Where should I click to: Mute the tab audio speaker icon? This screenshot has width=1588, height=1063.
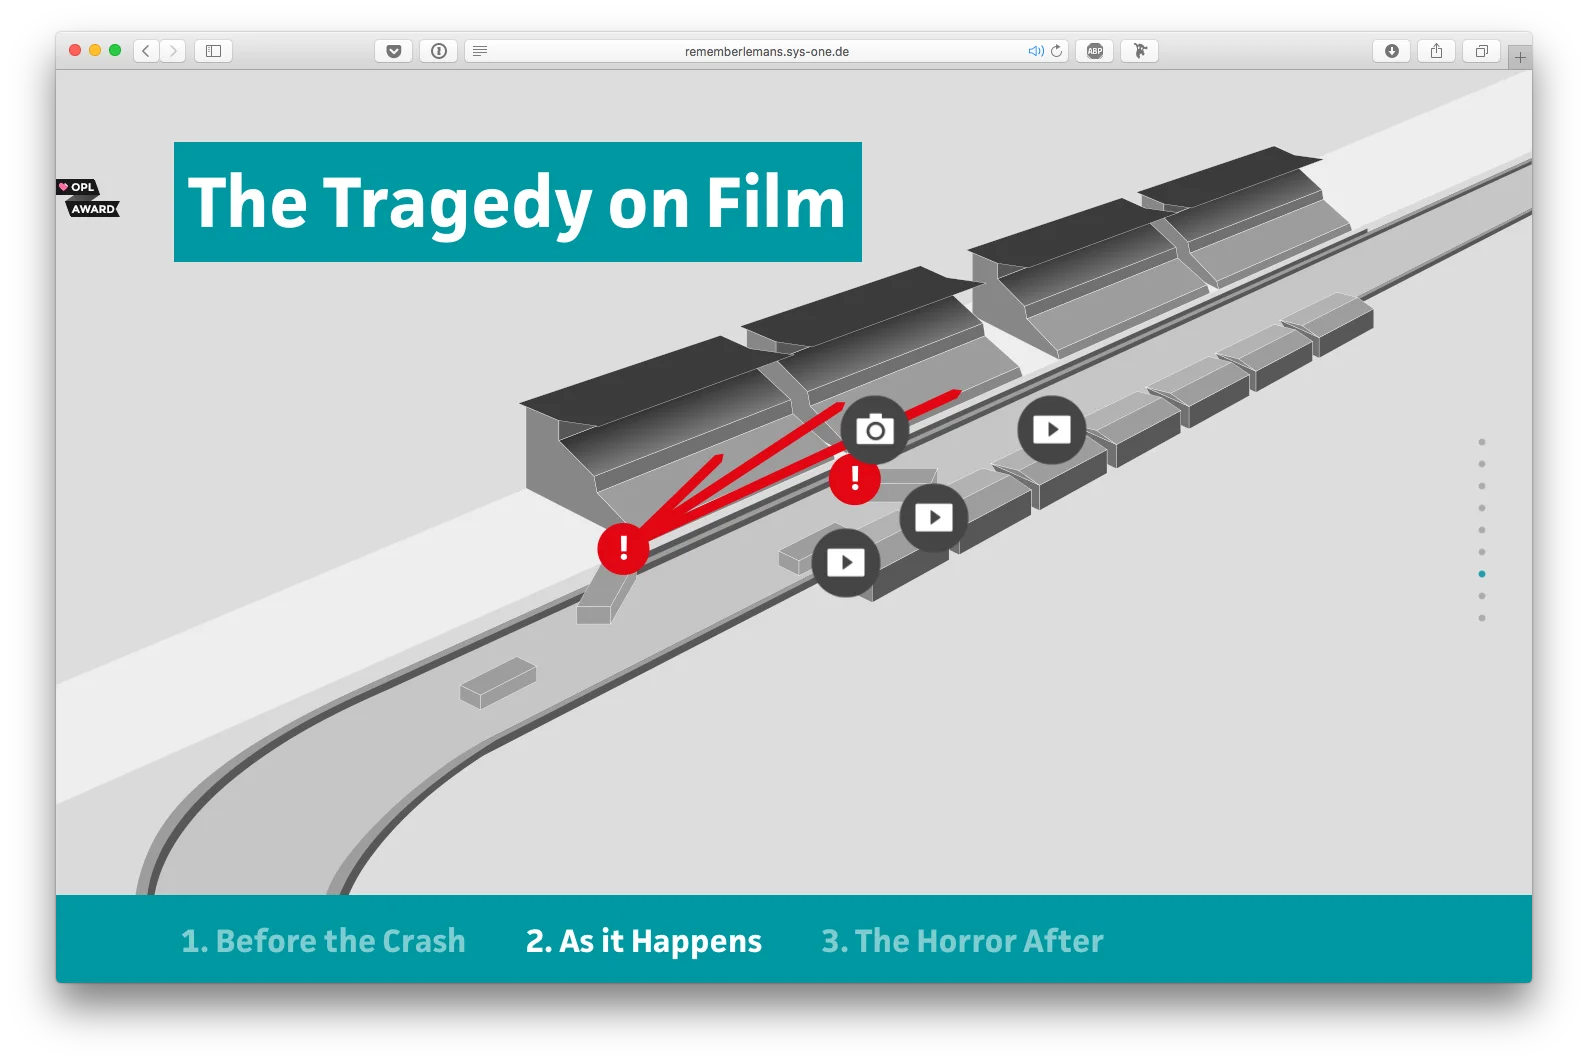(1035, 51)
